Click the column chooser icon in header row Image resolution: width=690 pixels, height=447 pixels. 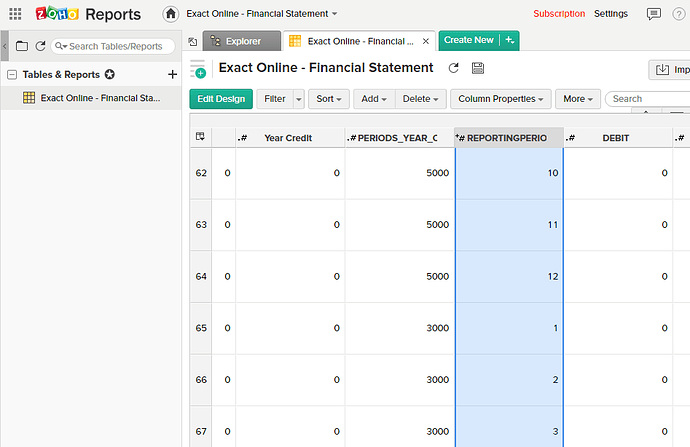tap(200, 137)
